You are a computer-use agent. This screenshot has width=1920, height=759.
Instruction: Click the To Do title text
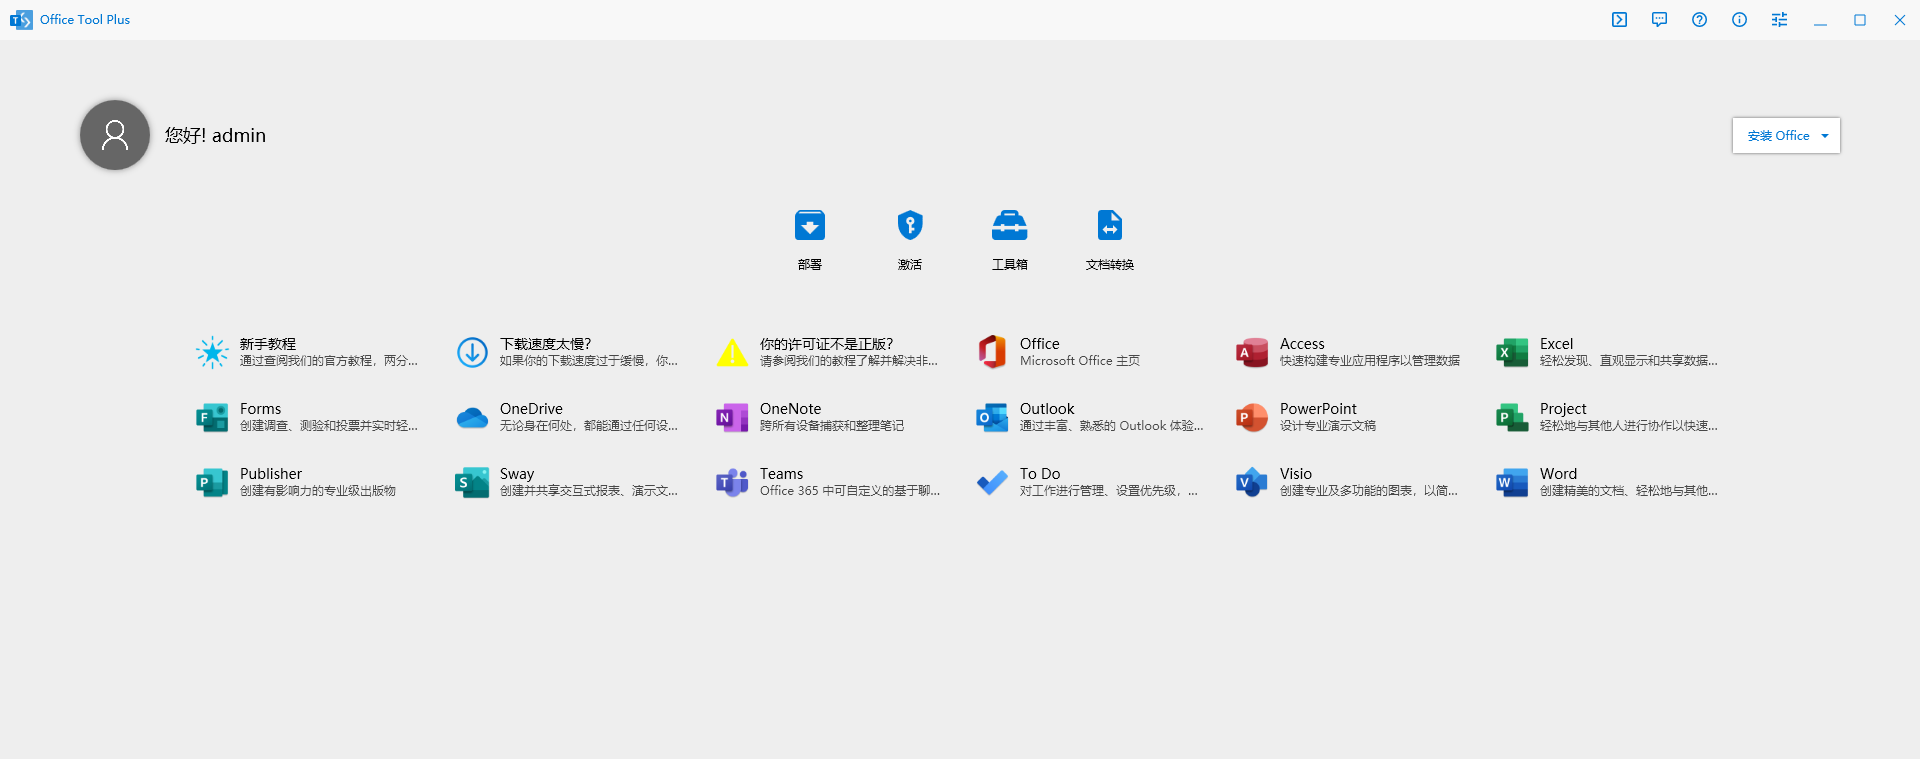tap(1040, 474)
